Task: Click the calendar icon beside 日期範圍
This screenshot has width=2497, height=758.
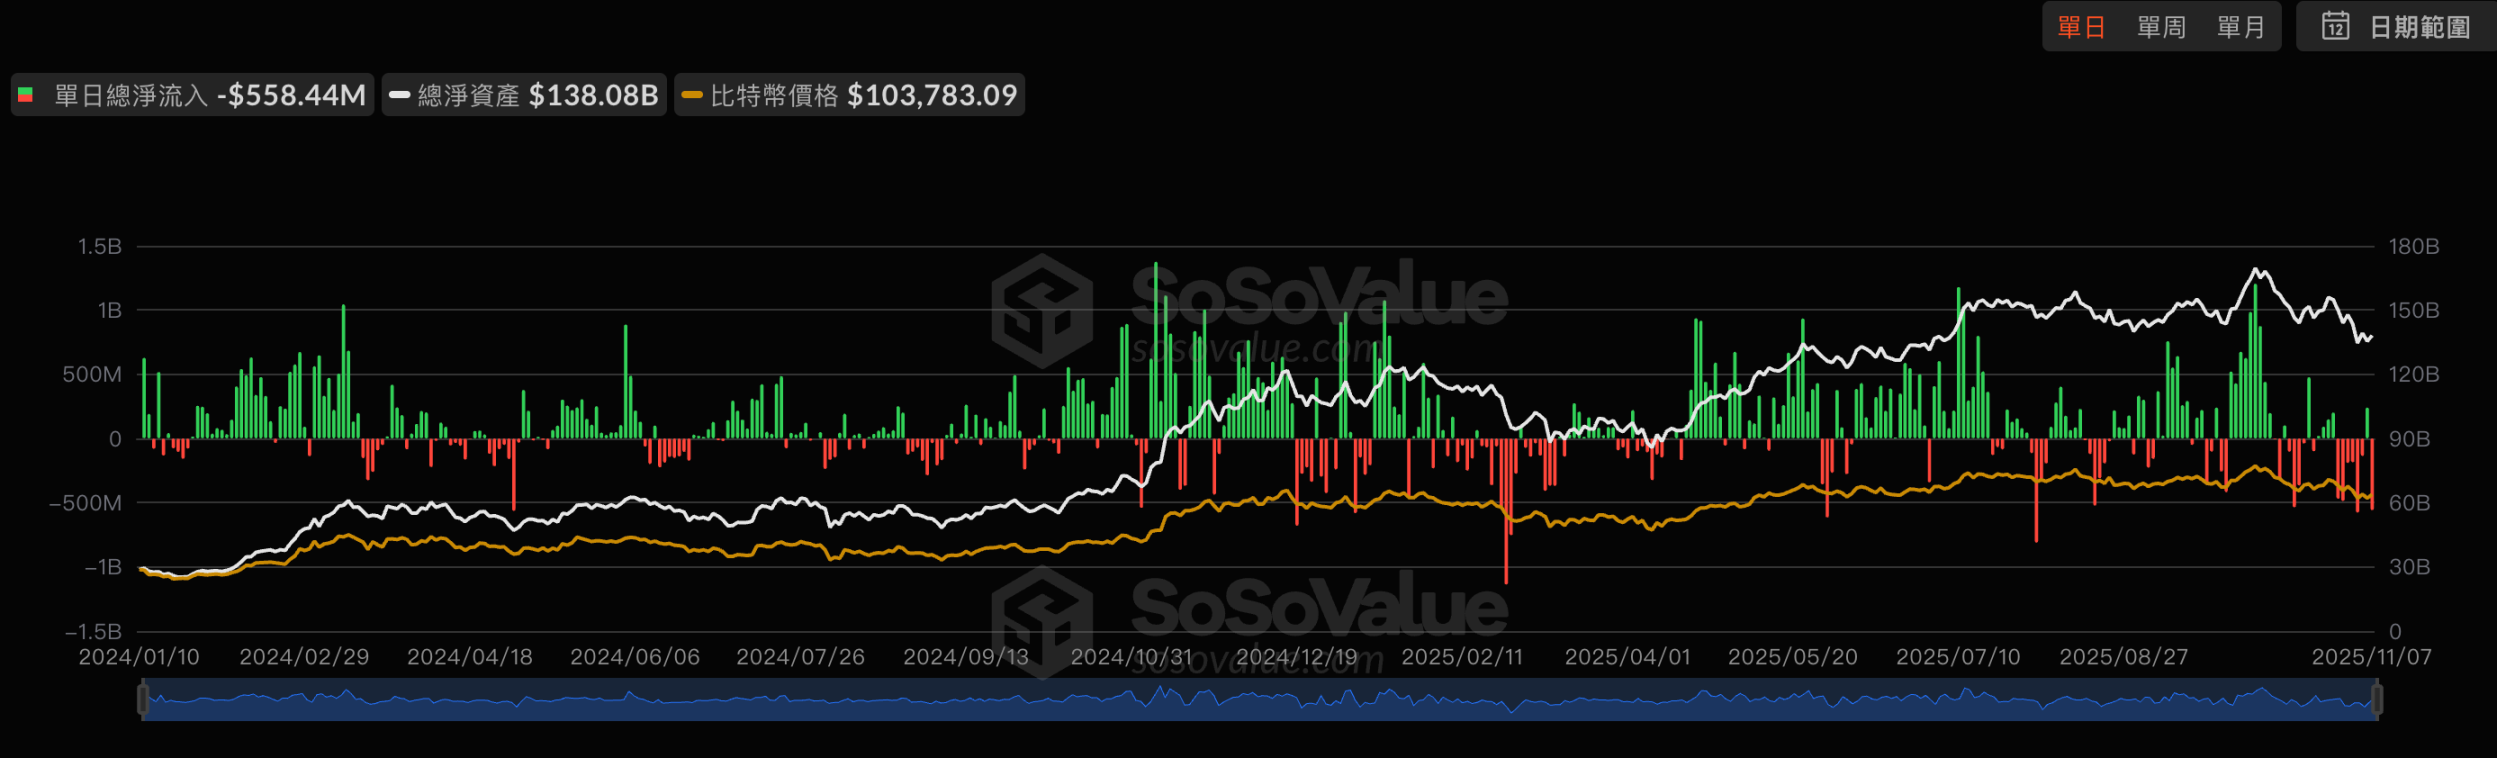Action: click(x=2335, y=26)
